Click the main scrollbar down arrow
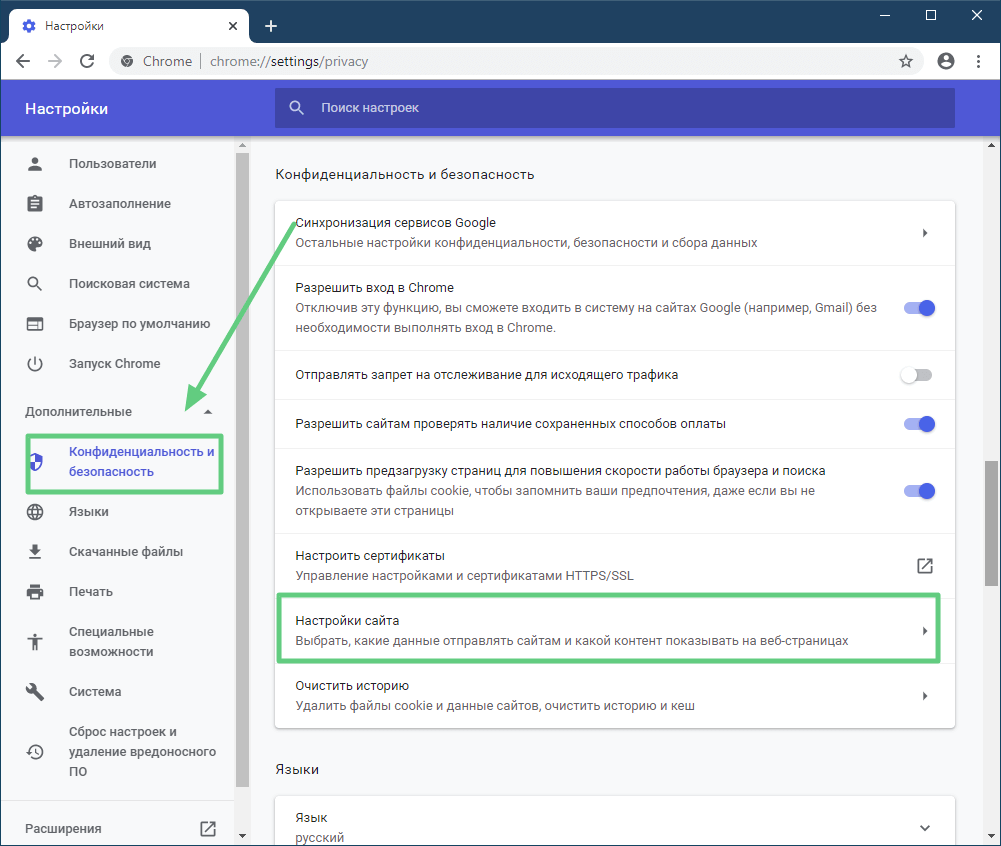 click(991, 836)
